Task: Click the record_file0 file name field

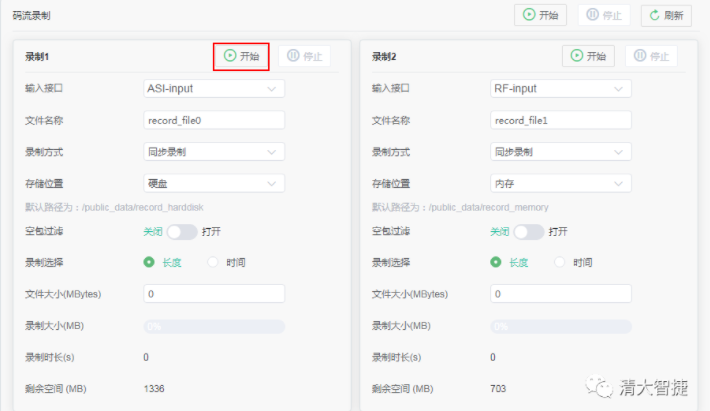Action: click(214, 120)
